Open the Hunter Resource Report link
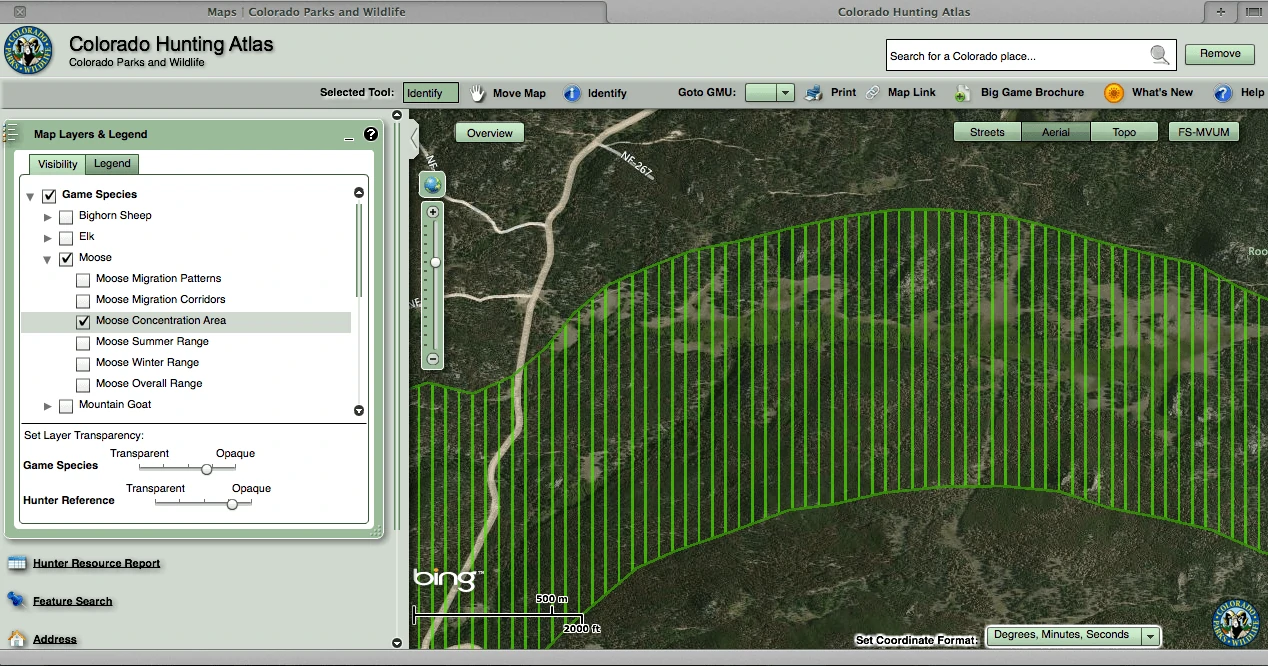Image resolution: width=1268 pixels, height=666 pixels. [96, 564]
